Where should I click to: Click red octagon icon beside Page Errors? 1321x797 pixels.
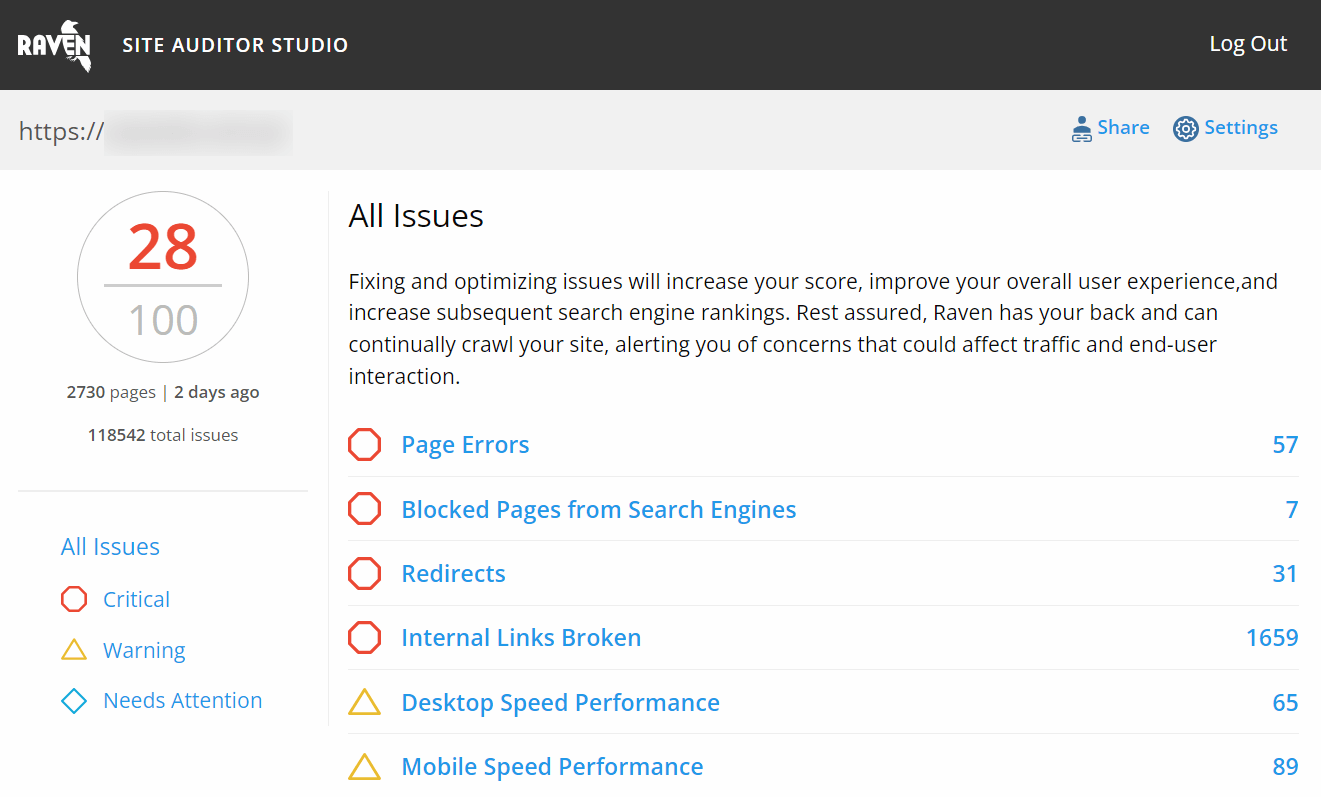[364, 445]
